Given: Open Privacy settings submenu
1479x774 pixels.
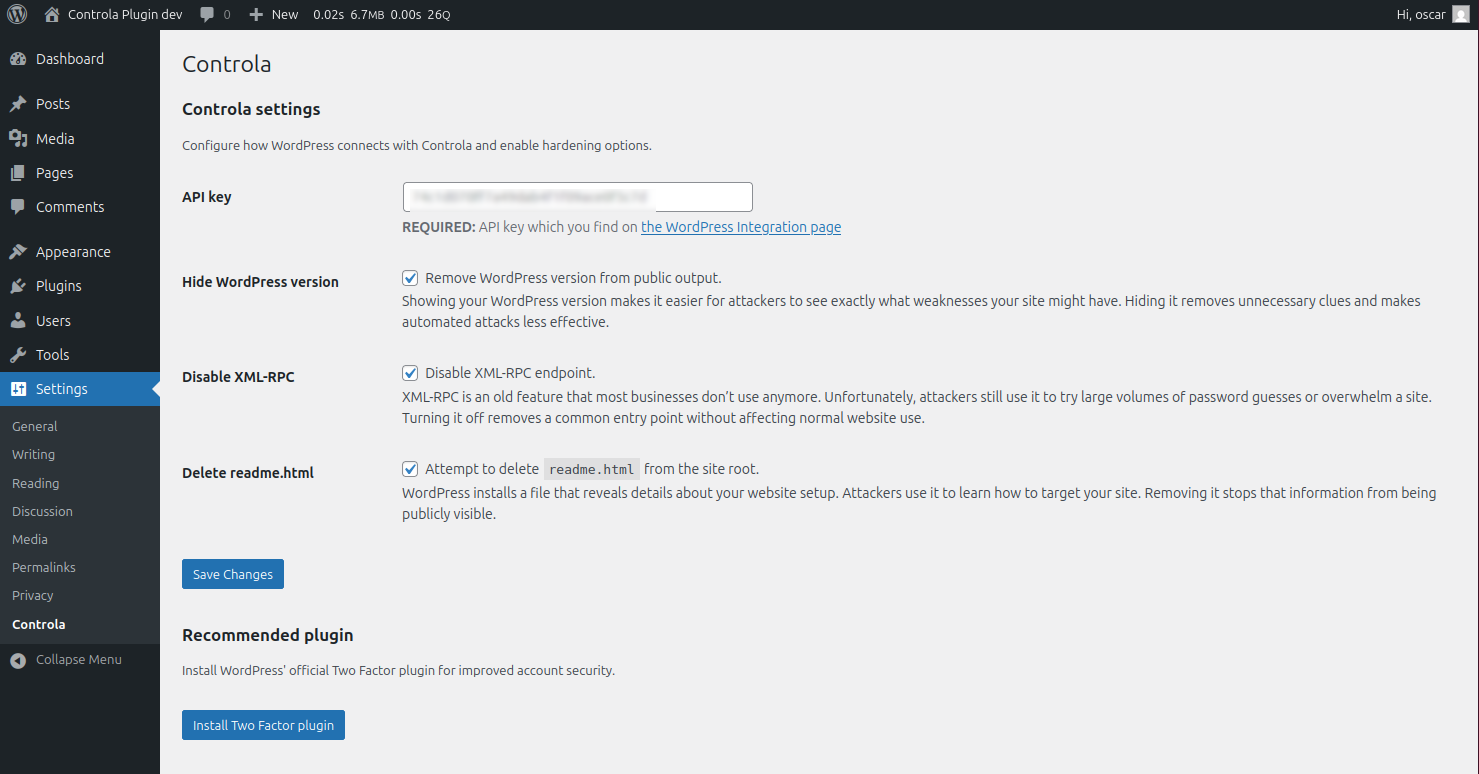Looking at the screenshot, I should 33,595.
